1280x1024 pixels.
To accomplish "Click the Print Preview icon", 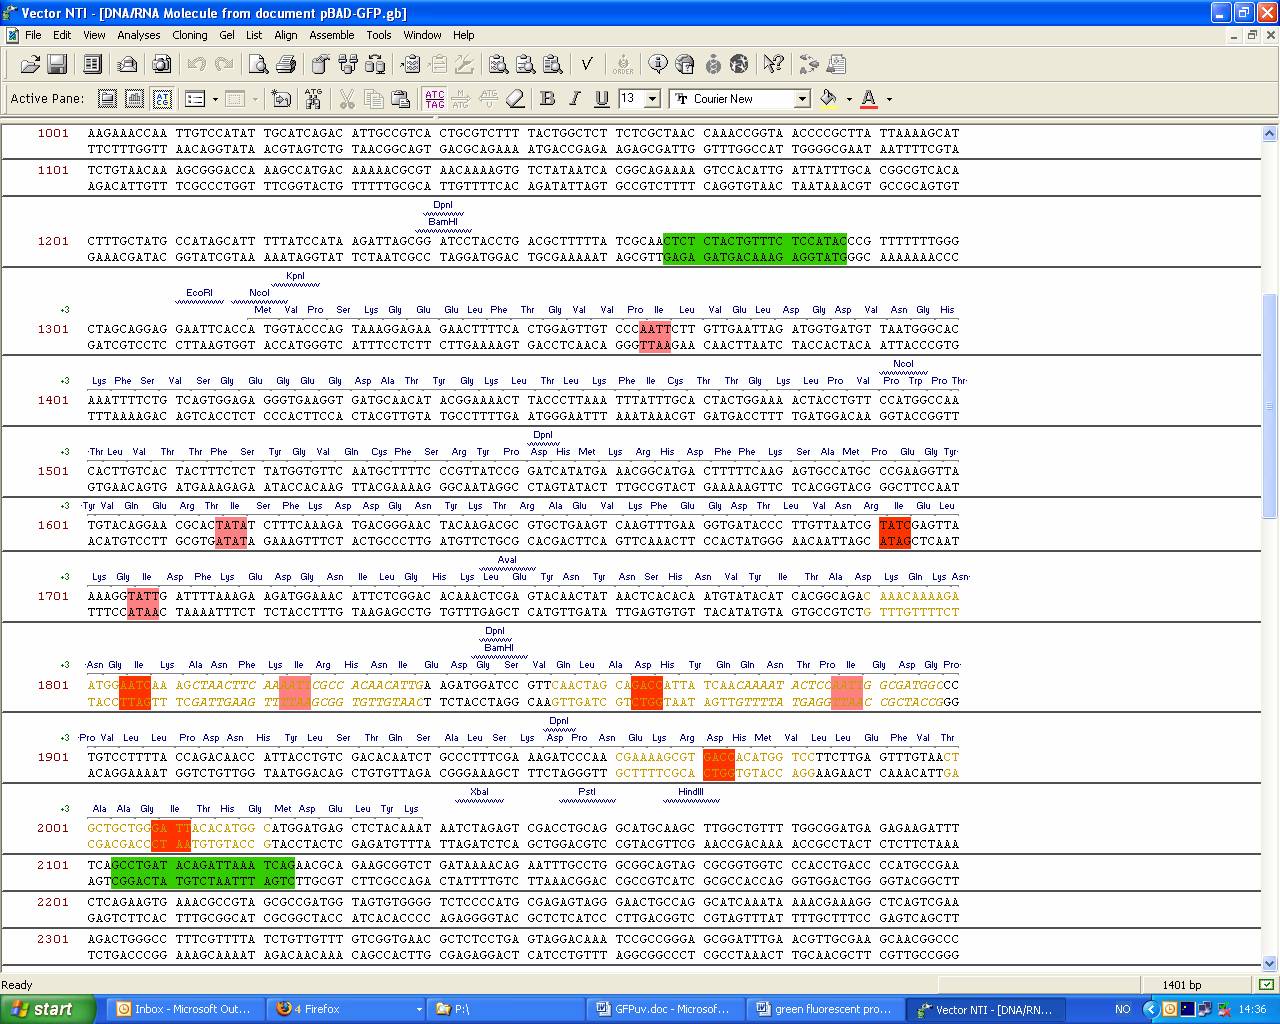I will pos(258,65).
